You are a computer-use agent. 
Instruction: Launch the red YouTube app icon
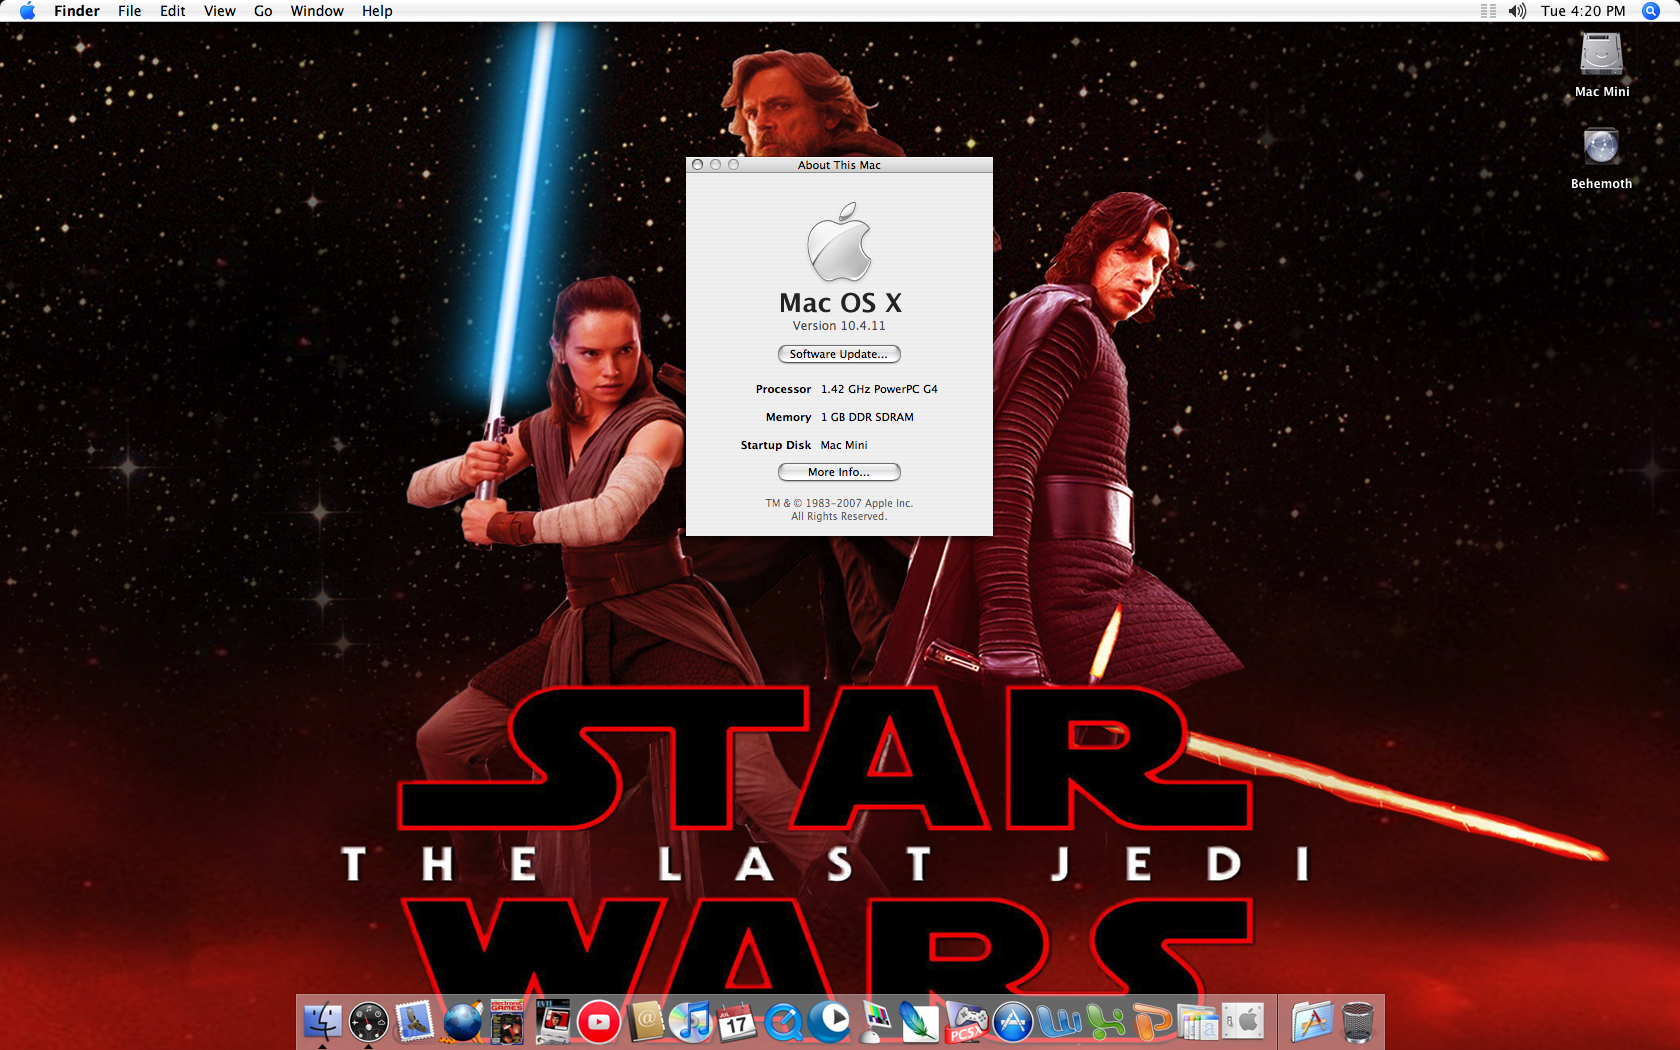pyautogui.click(x=599, y=1021)
